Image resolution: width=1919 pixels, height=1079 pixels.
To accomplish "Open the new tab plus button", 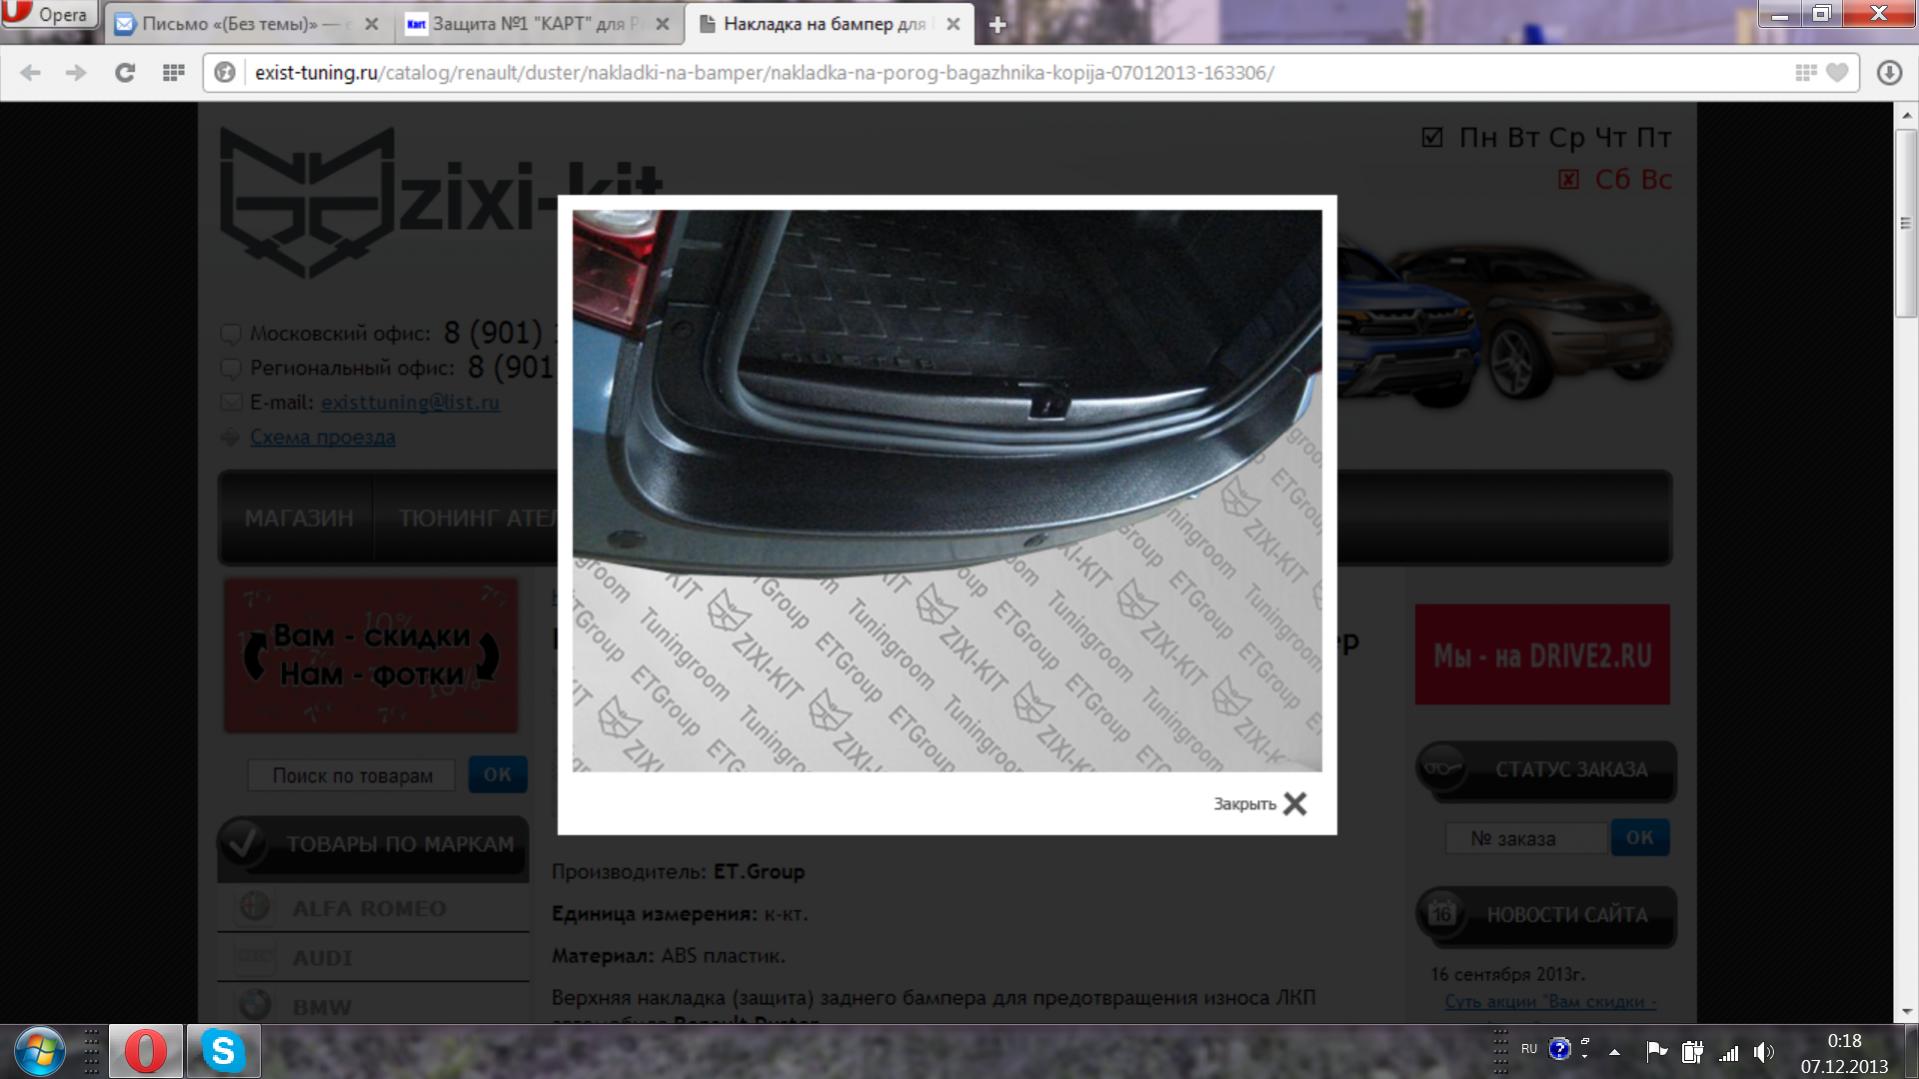I will point(997,25).
